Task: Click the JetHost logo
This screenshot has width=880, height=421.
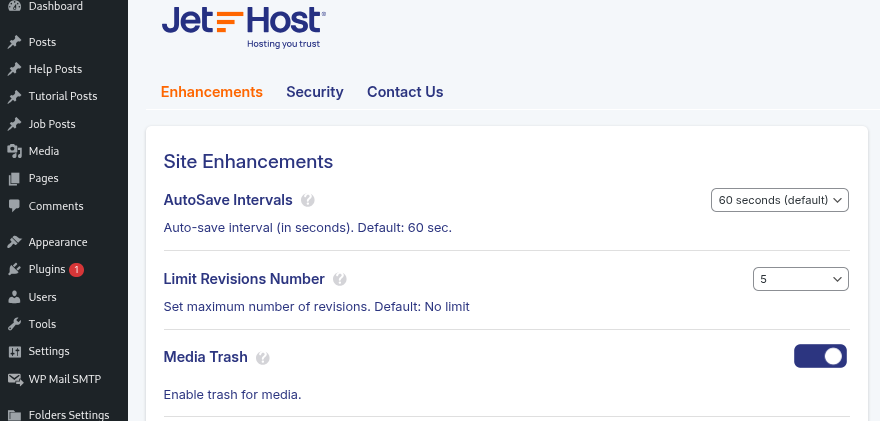Action: click(x=244, y=27)
